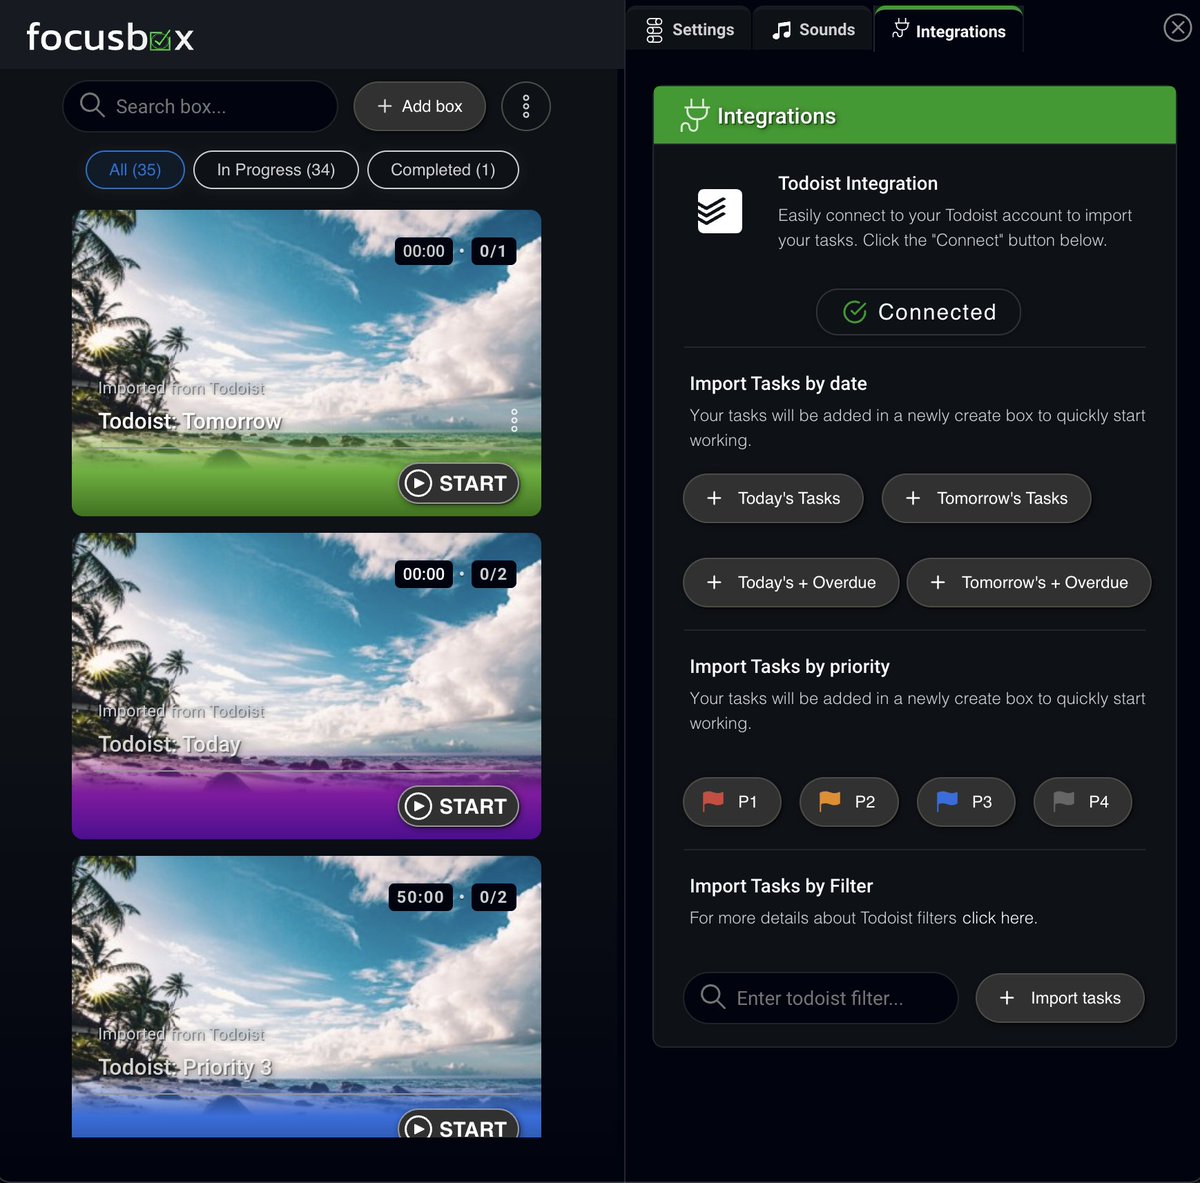The width and height of the screenshot is (1200, 1183).
Task: Switch to the Sounds tab
Action: tap(813, 30)
